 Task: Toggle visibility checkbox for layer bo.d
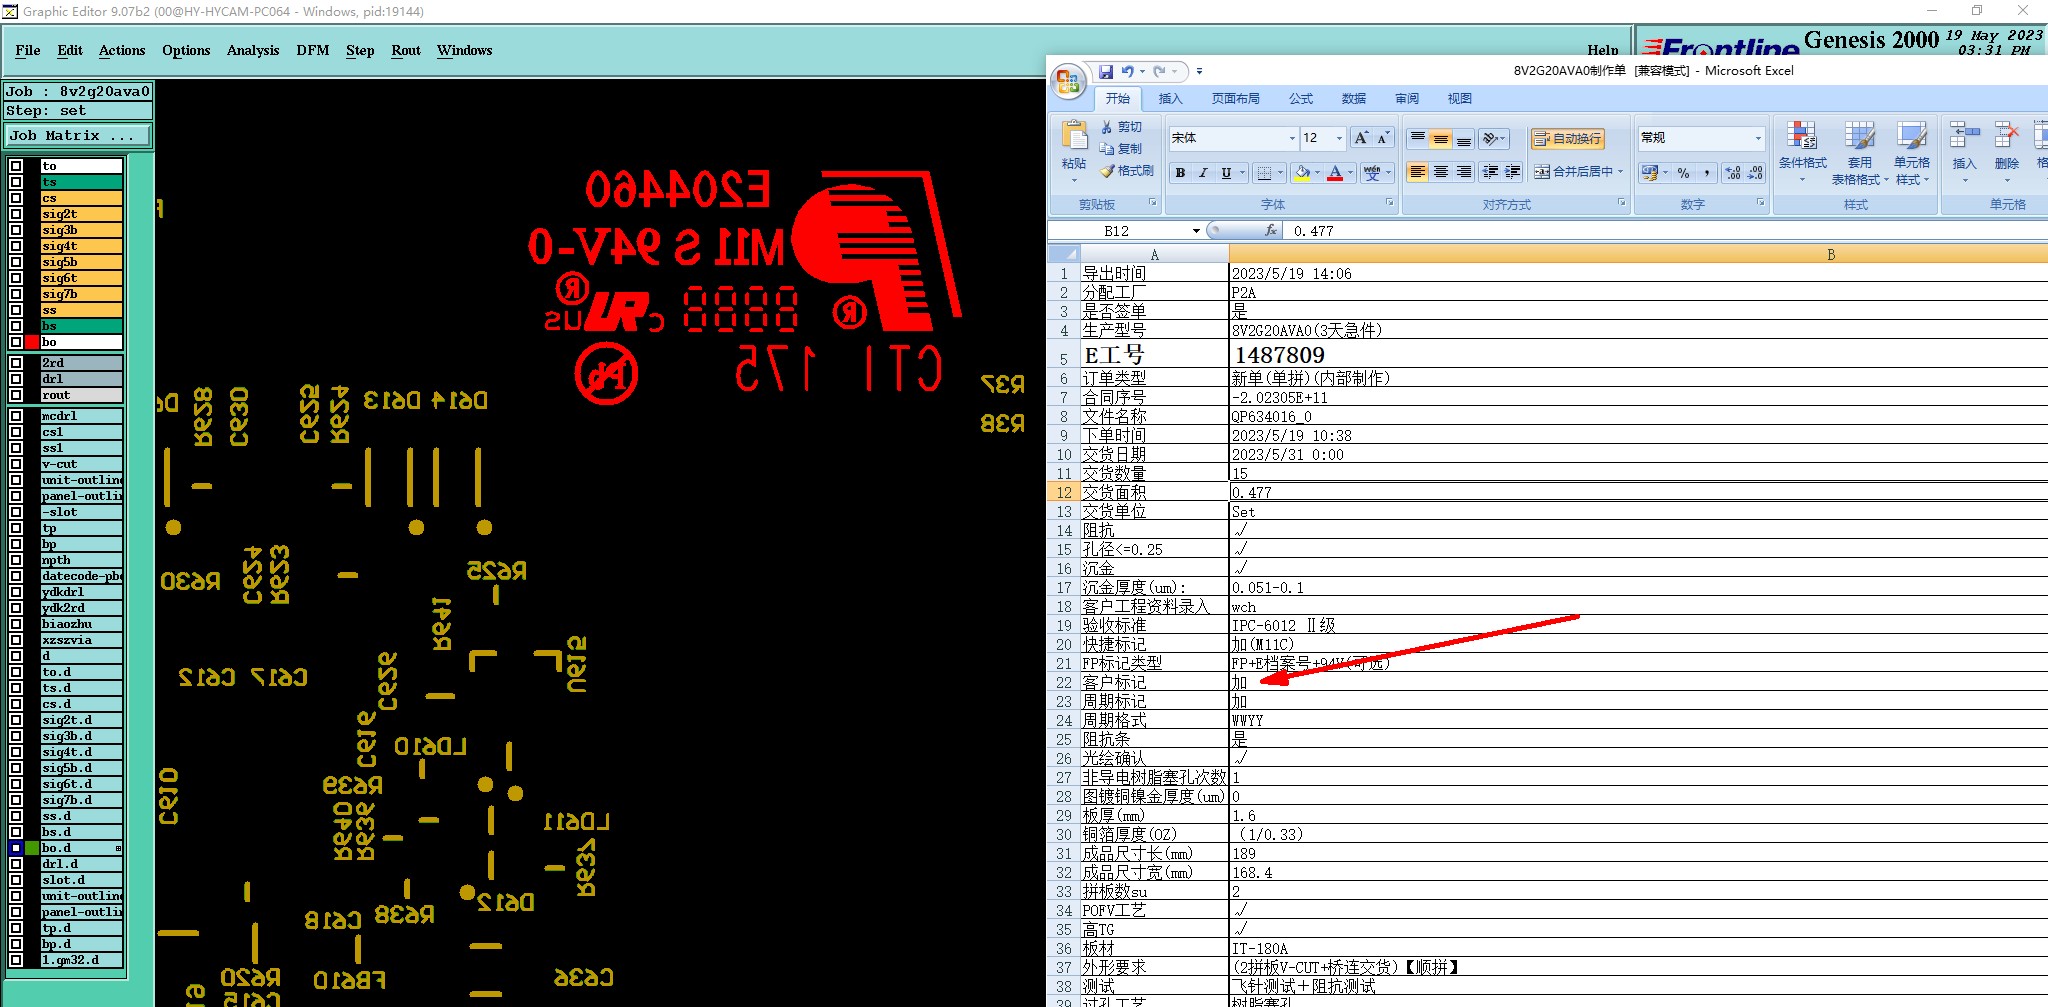coord(16,848)
